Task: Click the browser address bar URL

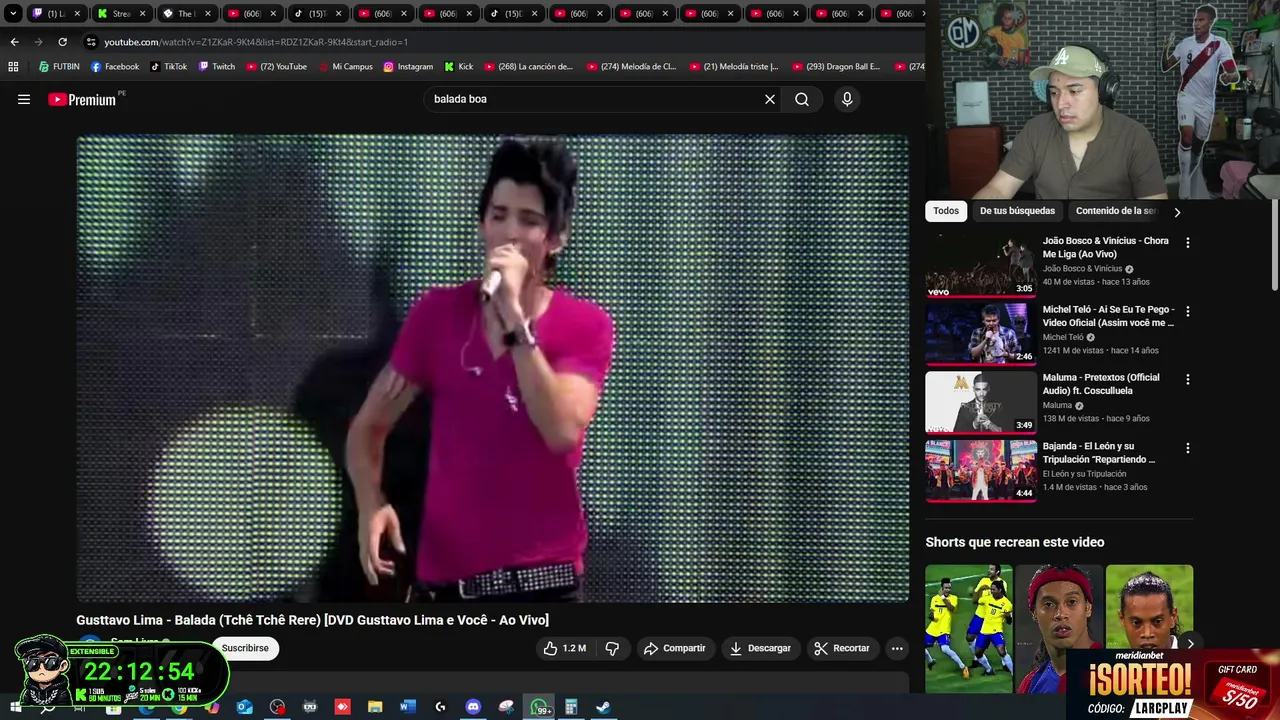Action: point(256,42)
